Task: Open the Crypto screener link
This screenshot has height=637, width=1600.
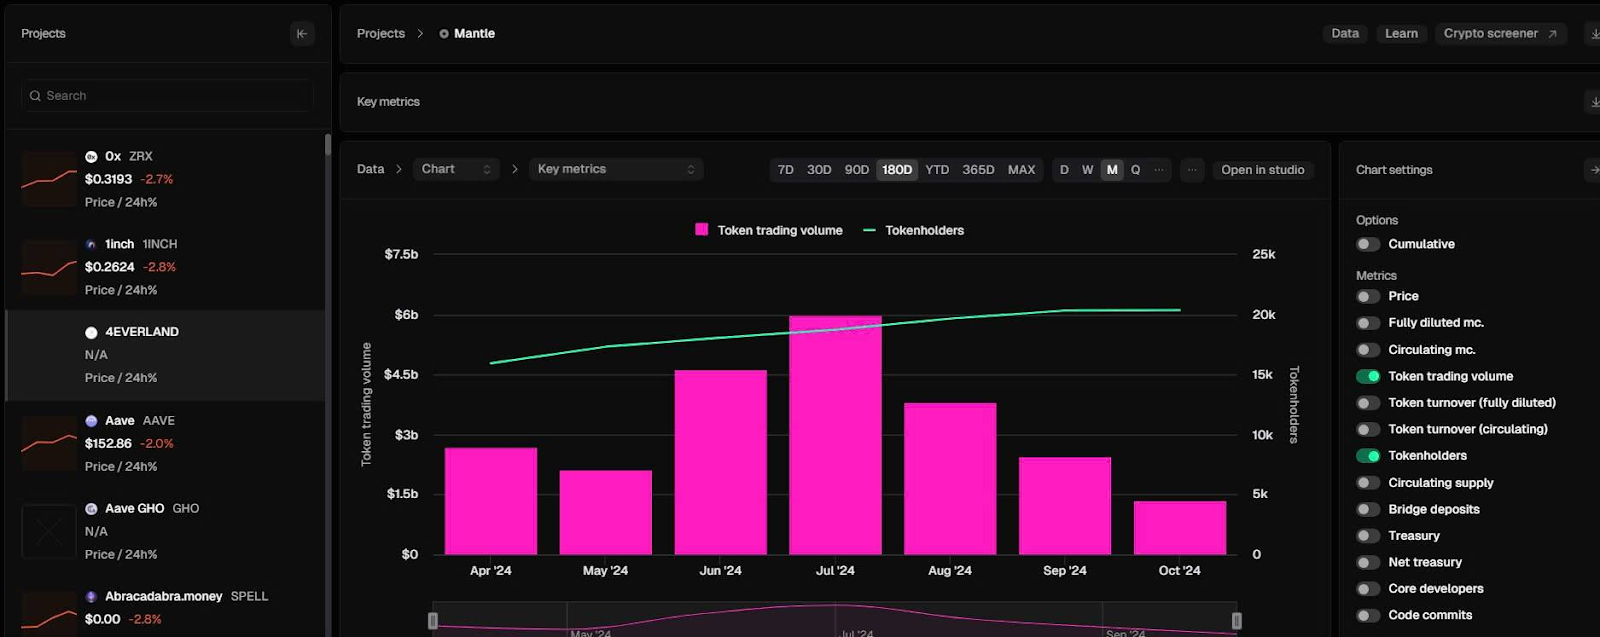Action: tap(1500, 34)
